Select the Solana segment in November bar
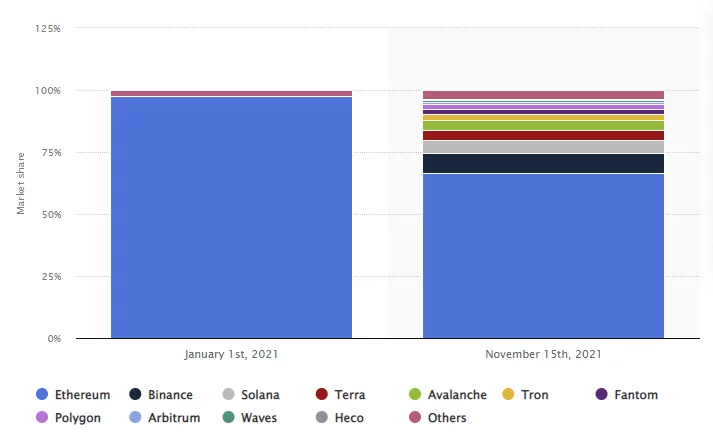713x438 pixels. pyautogui.click(x=543, y=147)
